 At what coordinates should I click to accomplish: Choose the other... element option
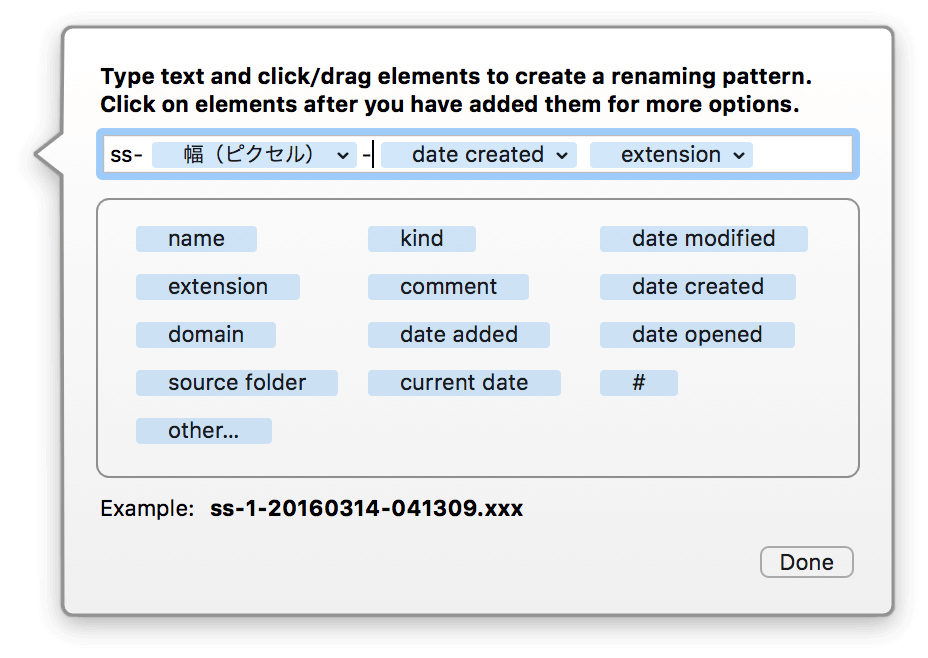pyautogui.click(x=204, y=431)
